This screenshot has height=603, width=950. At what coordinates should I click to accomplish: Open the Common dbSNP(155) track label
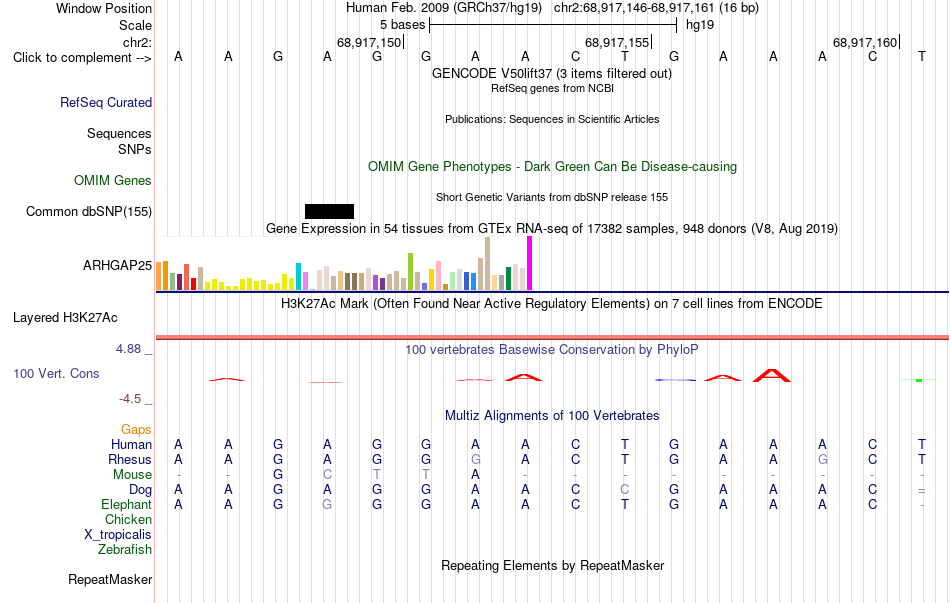coord(89,212)
